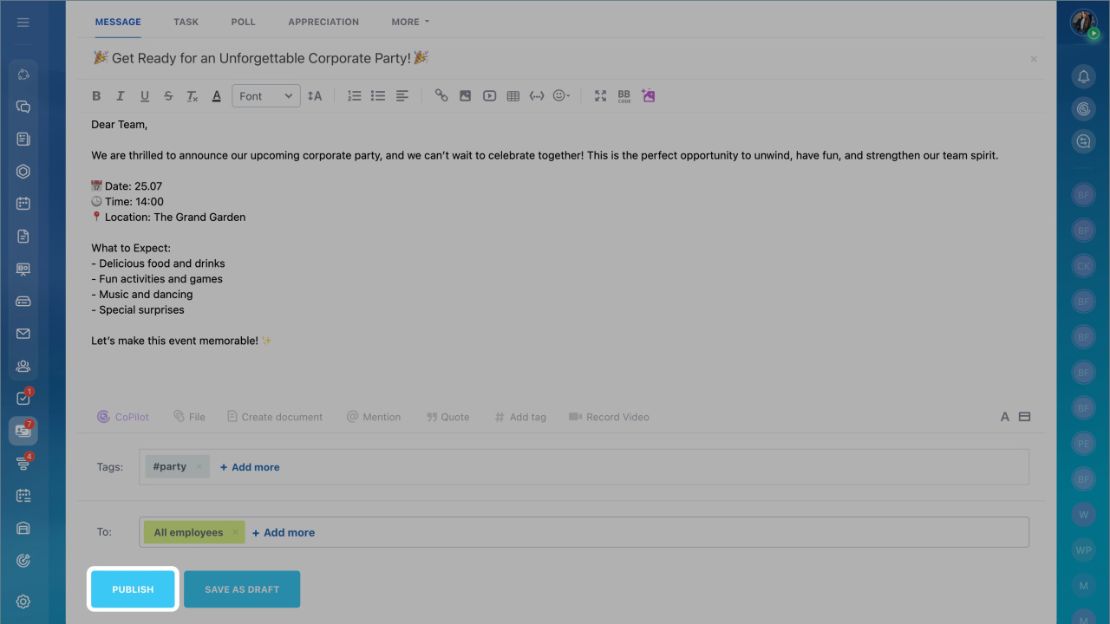This screenshot has height=624, width=1110.
Task: Select the Message tab
Action: (x=118, y=22)
